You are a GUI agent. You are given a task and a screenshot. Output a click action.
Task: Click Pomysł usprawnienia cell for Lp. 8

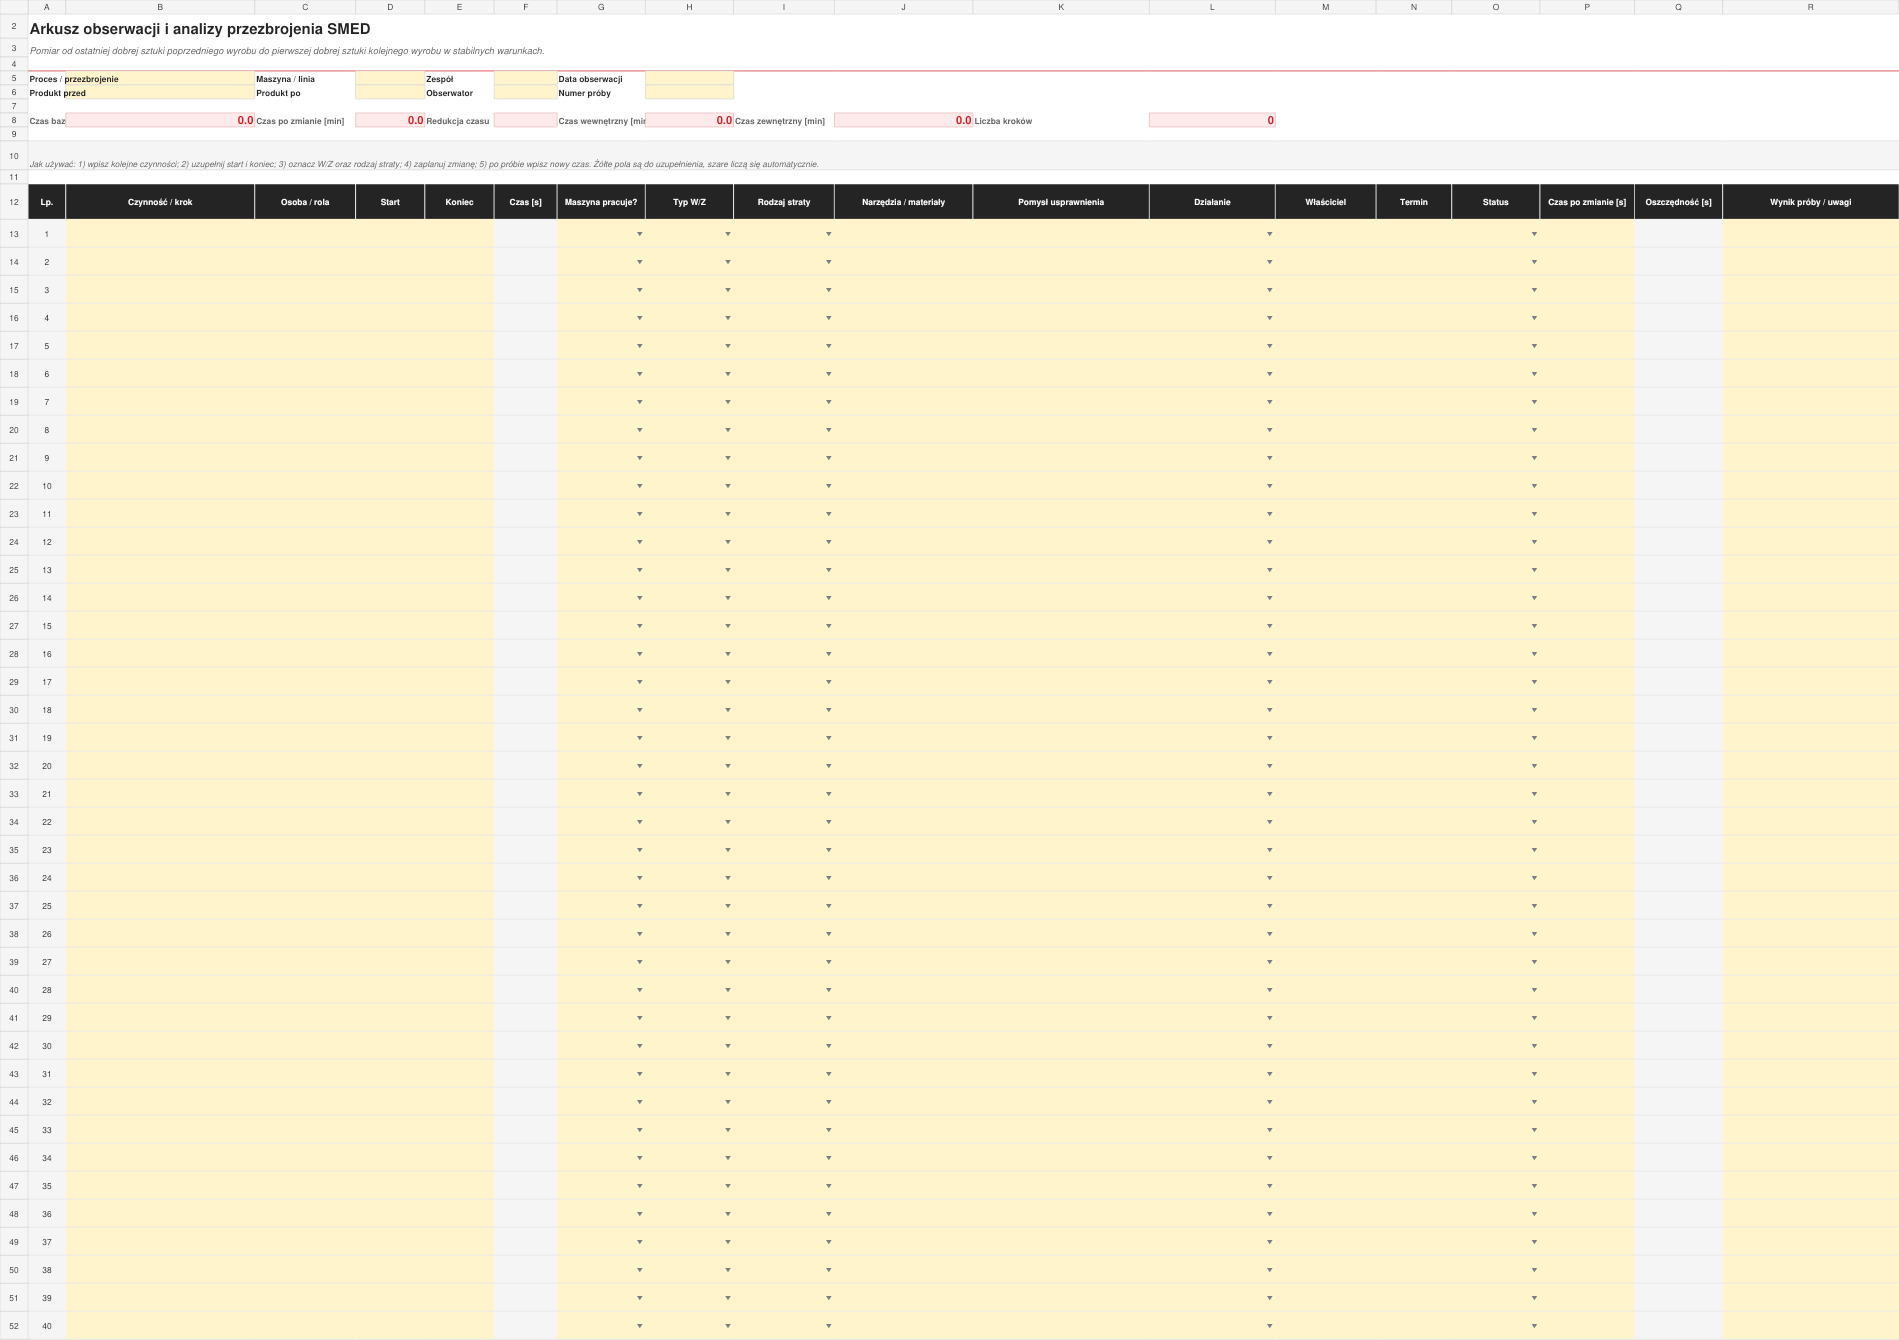1061,430
